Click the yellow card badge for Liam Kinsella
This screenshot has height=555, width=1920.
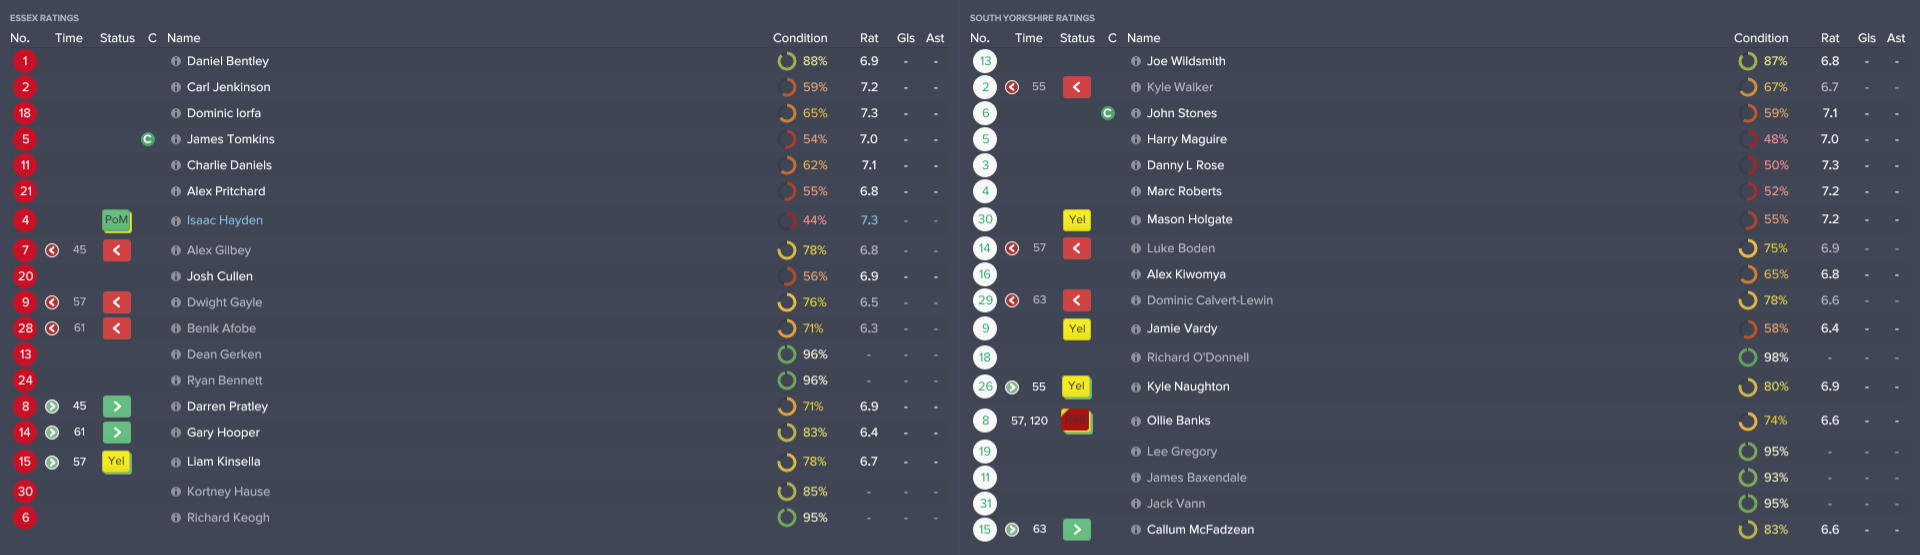click(x=116, y=462)
